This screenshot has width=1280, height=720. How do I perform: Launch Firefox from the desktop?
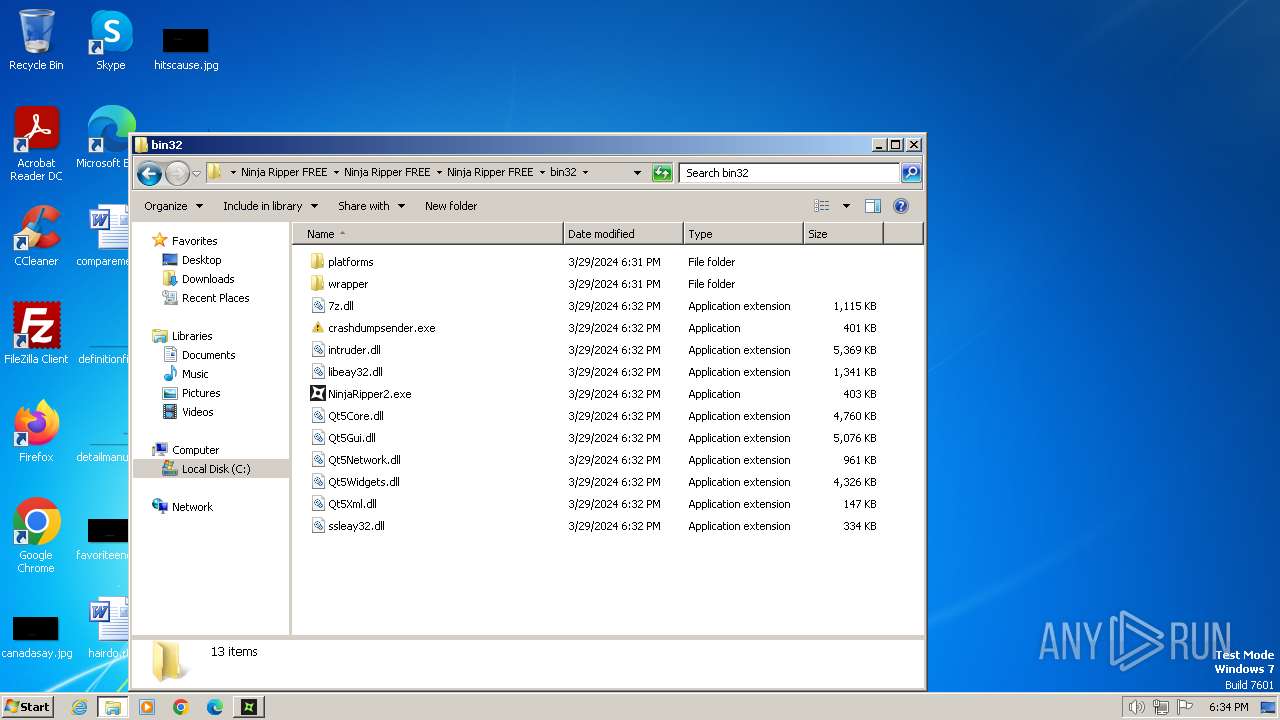(x=36, y=432)
